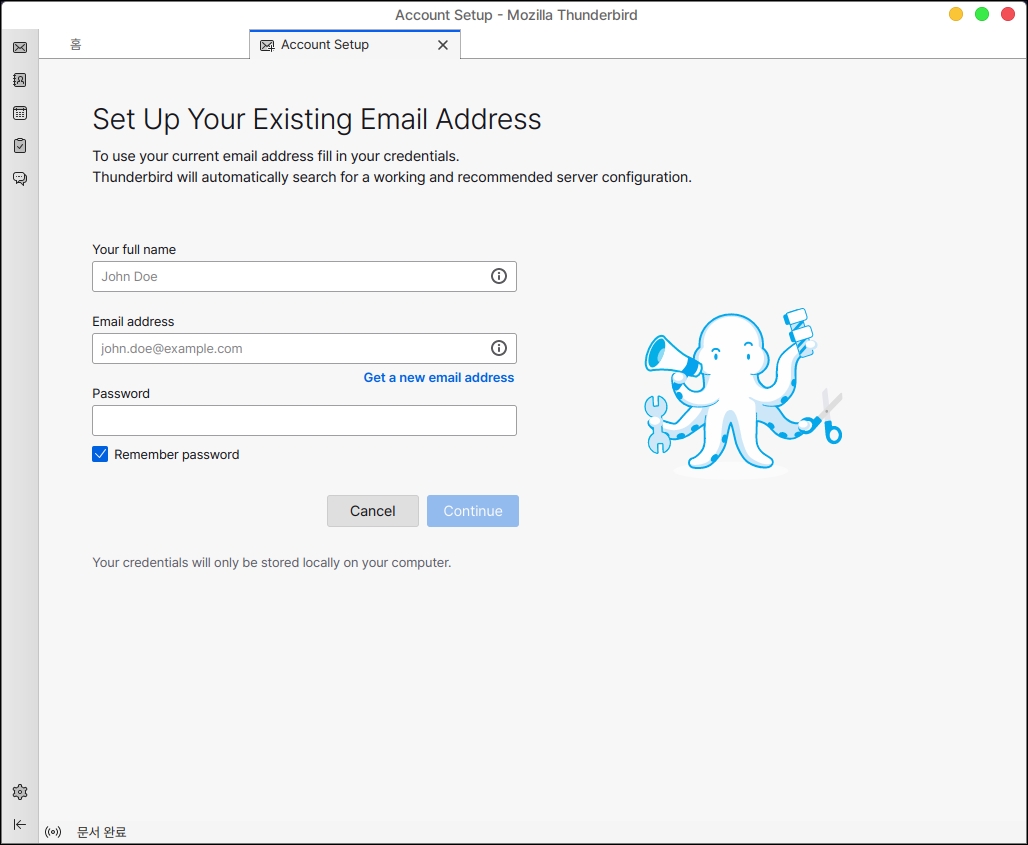Image resolution: width=1028 pixels, height=845 pixels.
Task: Uncheck the Remember password checkbox
Action: point(100,454)
